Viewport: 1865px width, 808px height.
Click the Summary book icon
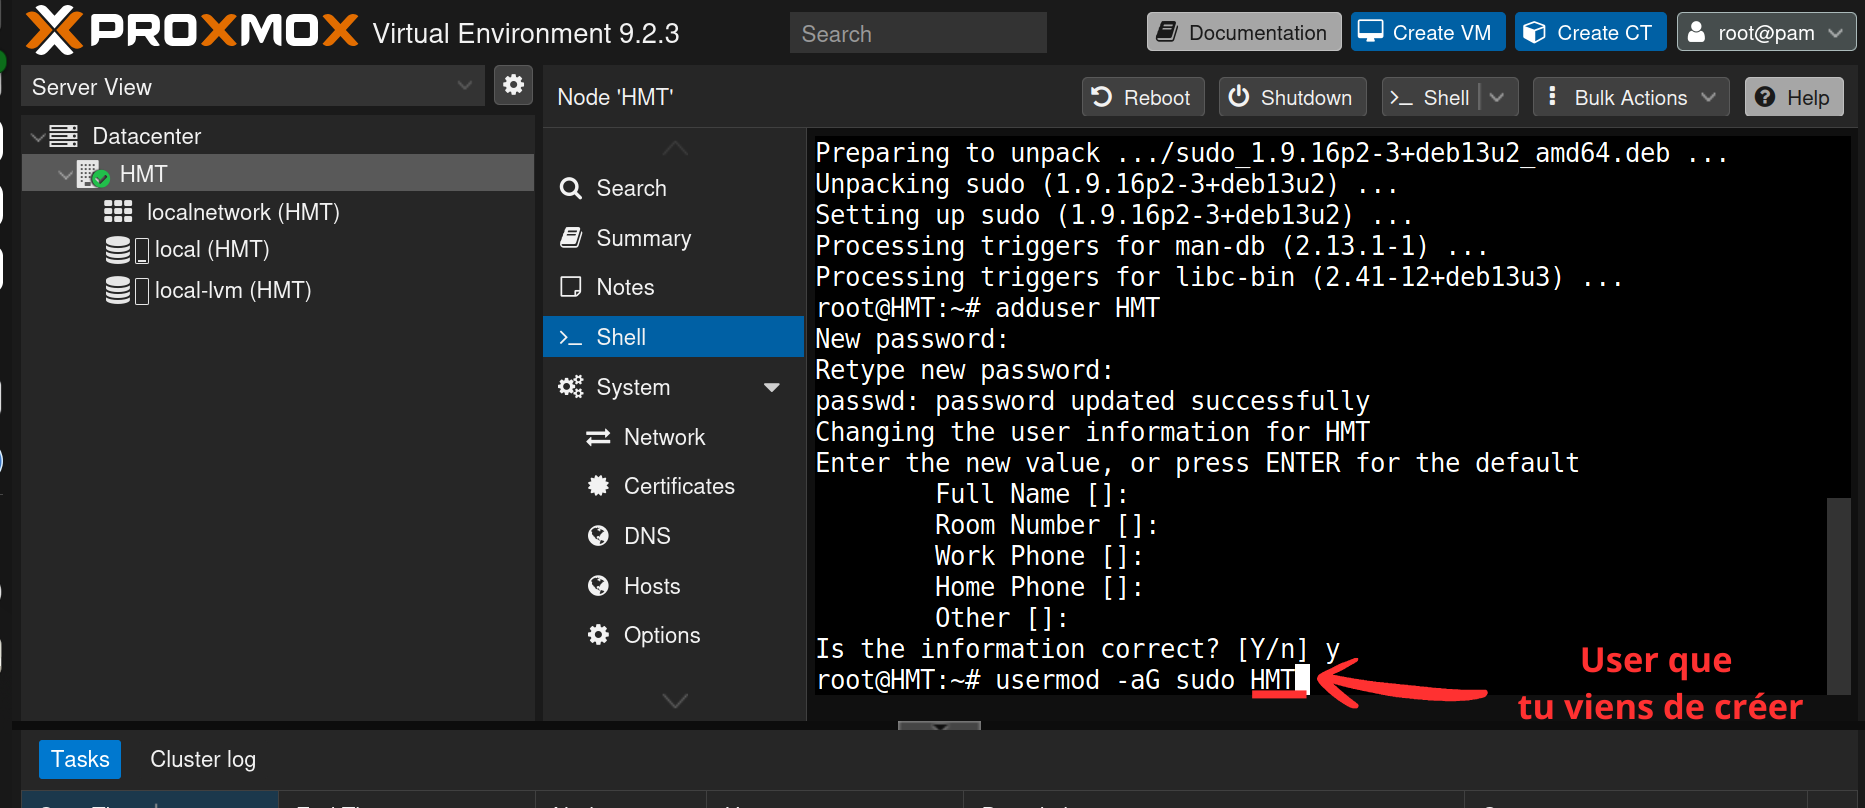click(571, 238)
